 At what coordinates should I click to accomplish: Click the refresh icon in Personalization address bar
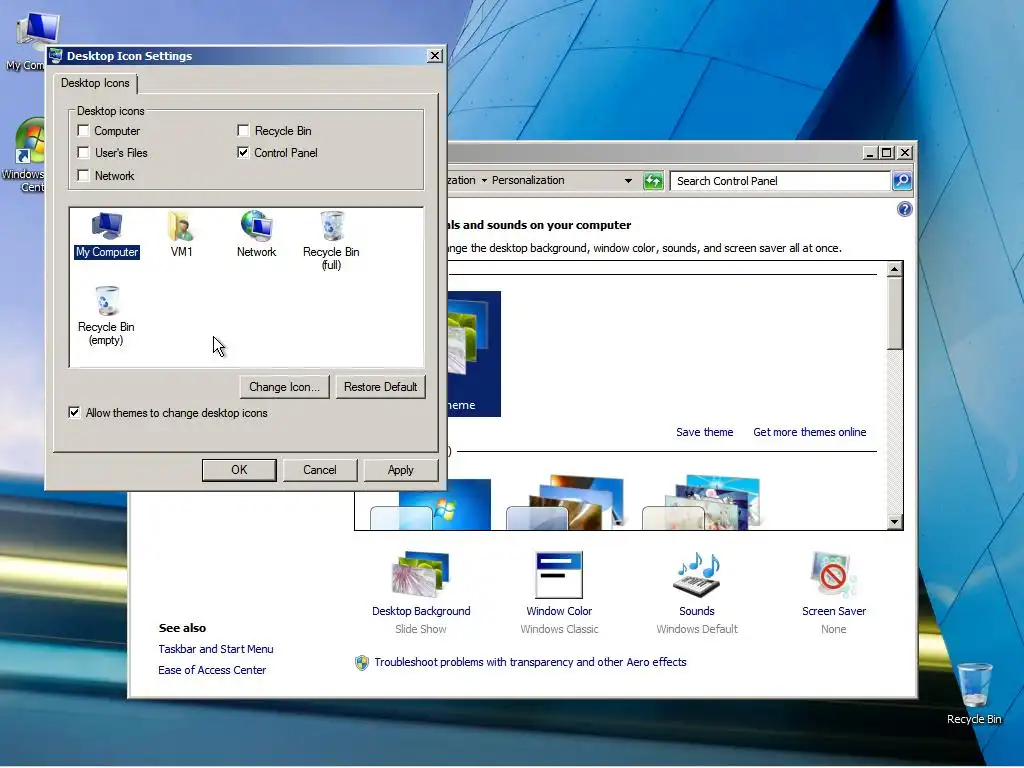[x=653, y=181]
